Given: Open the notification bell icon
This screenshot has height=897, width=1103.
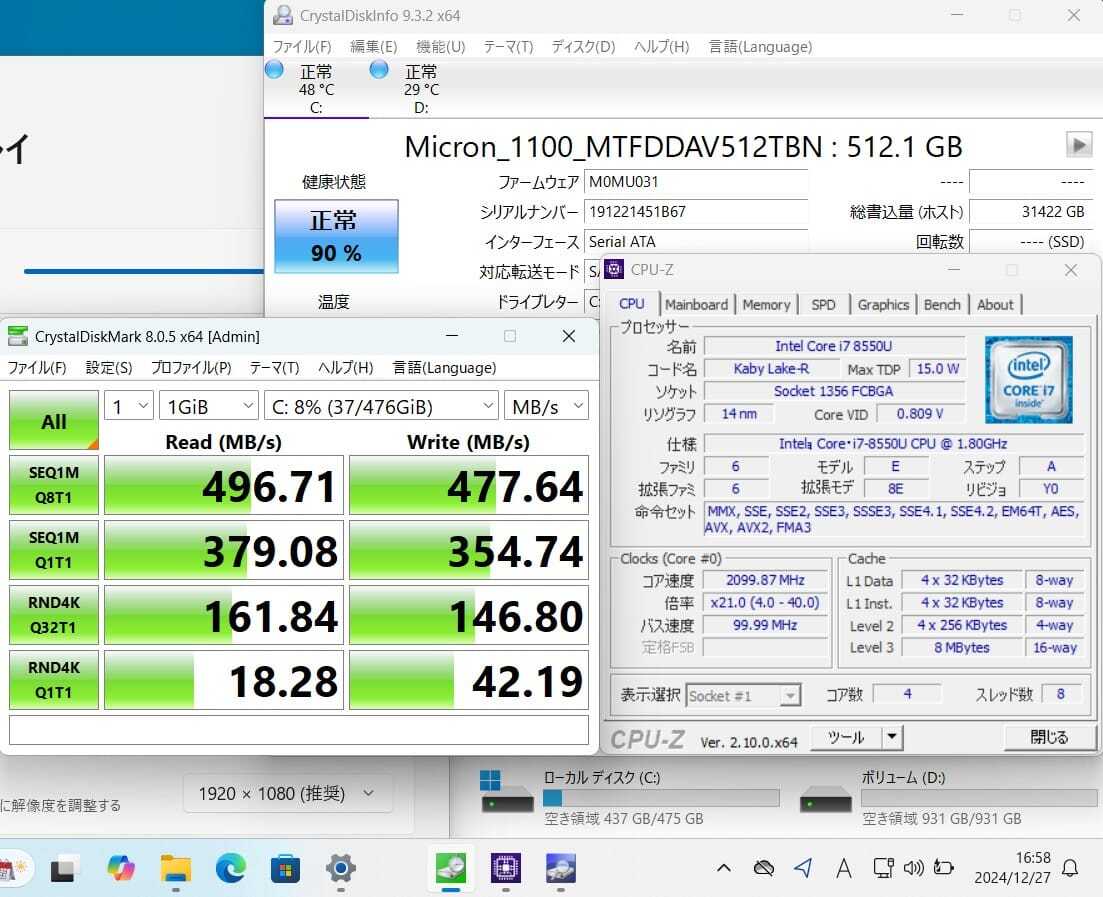Looking at the screenshot, I should click(1070, 868).
